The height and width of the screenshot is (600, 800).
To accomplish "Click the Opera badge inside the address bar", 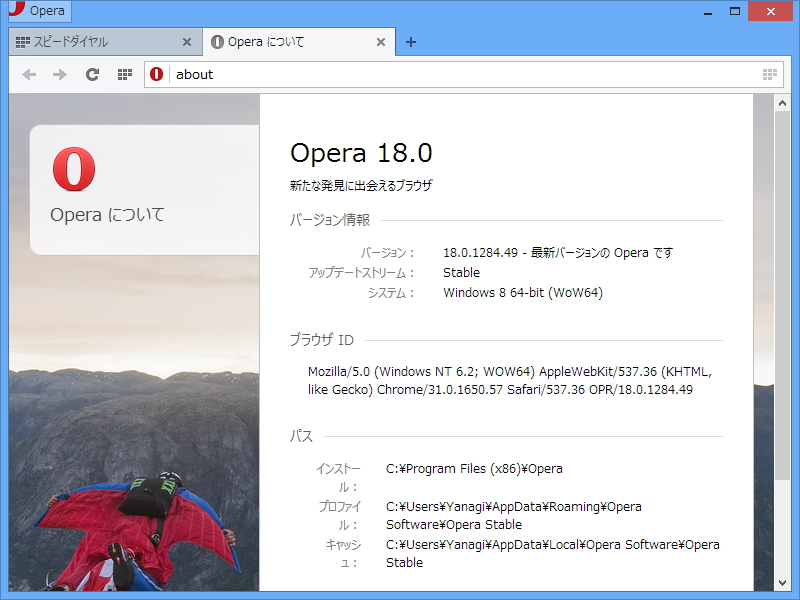I will [x=155, y=73].
